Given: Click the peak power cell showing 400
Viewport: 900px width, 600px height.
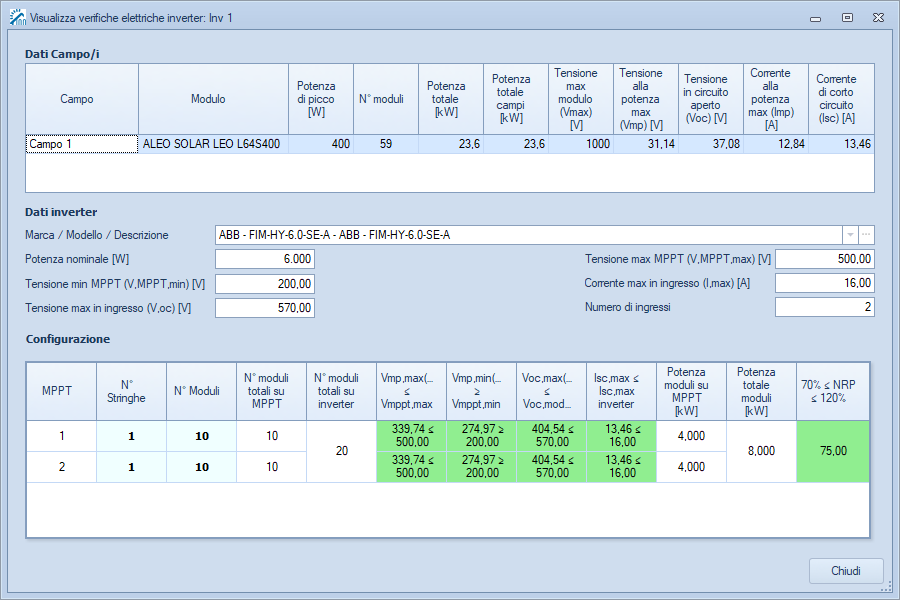Looking at the screenshot, I should [x=321, y=144].
